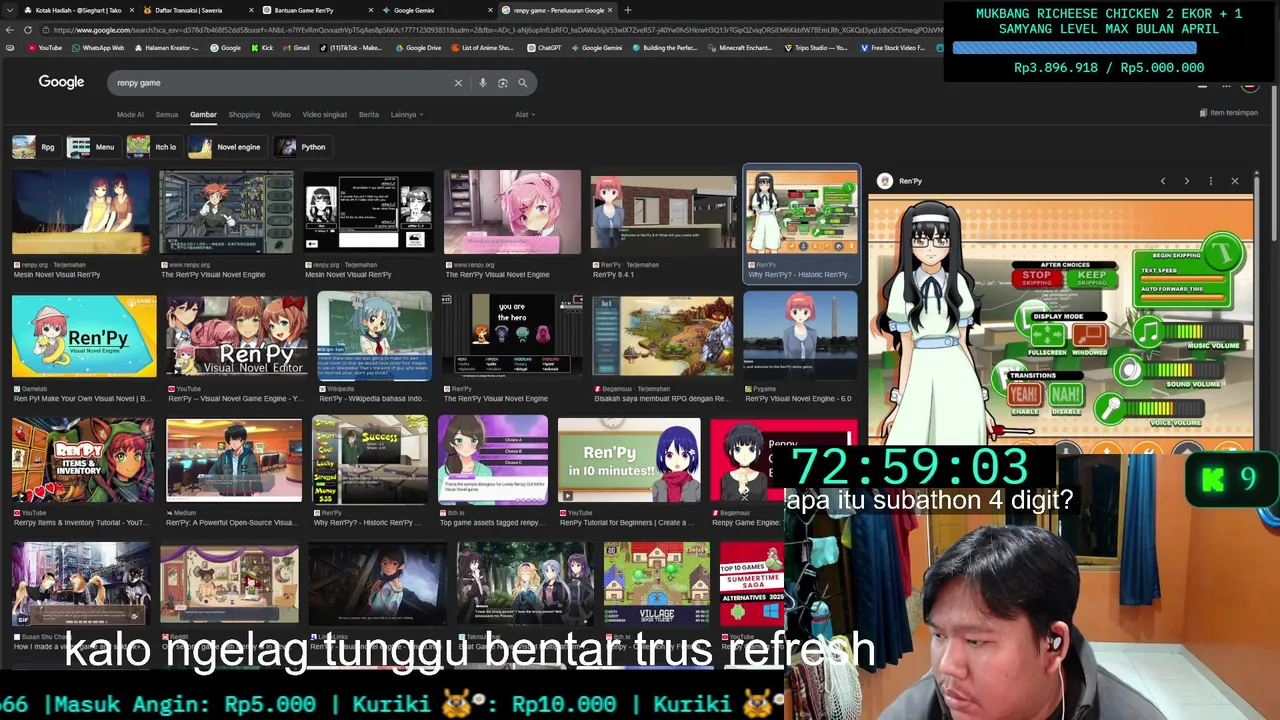Open Item tersimpan saved items

[1228, 113]
